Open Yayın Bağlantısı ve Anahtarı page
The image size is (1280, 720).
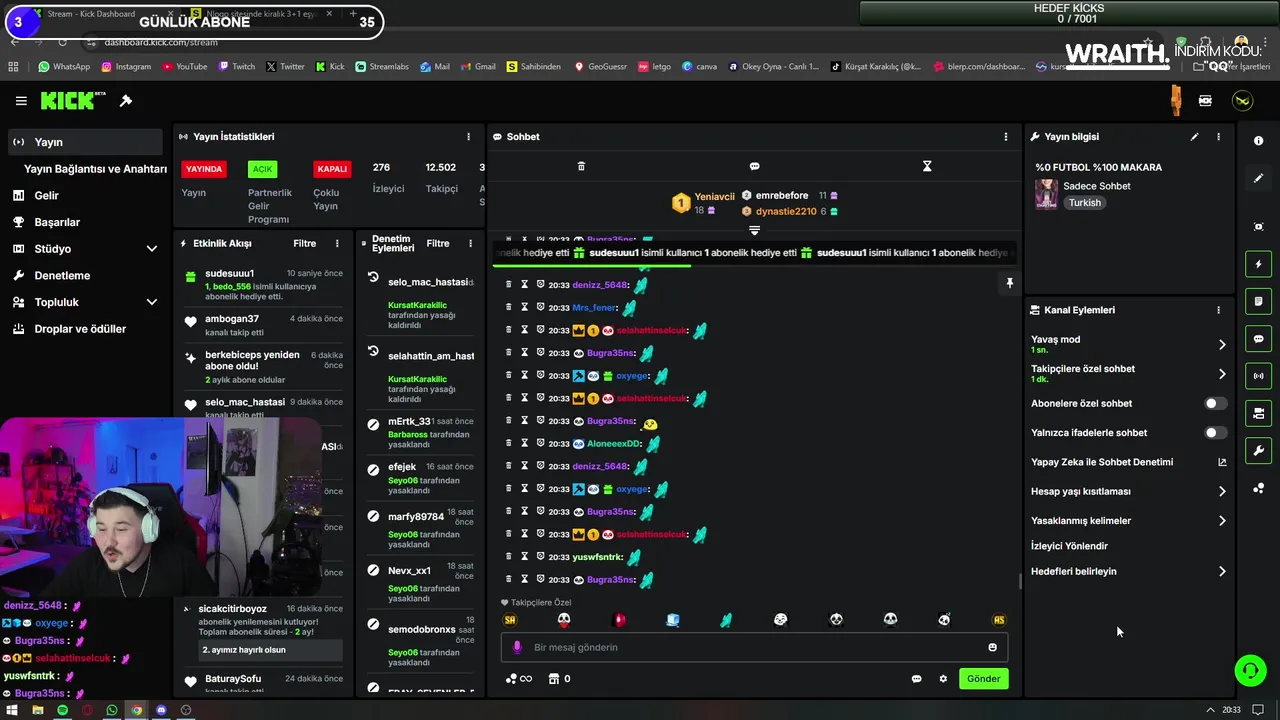[95, 169]
